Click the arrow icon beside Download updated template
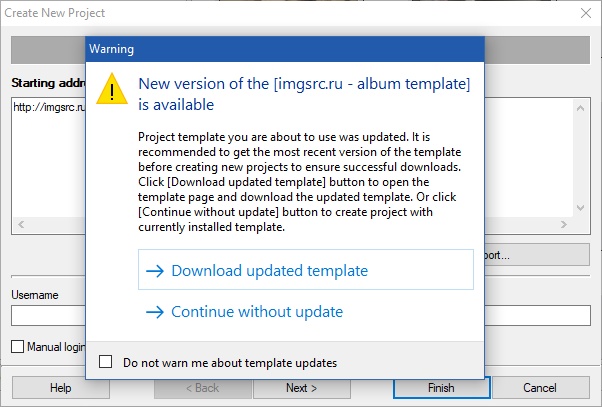 tap(155, 271)
